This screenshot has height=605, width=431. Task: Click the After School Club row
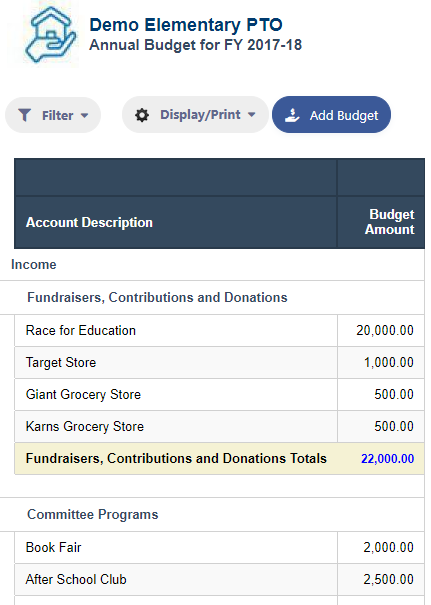219,579
